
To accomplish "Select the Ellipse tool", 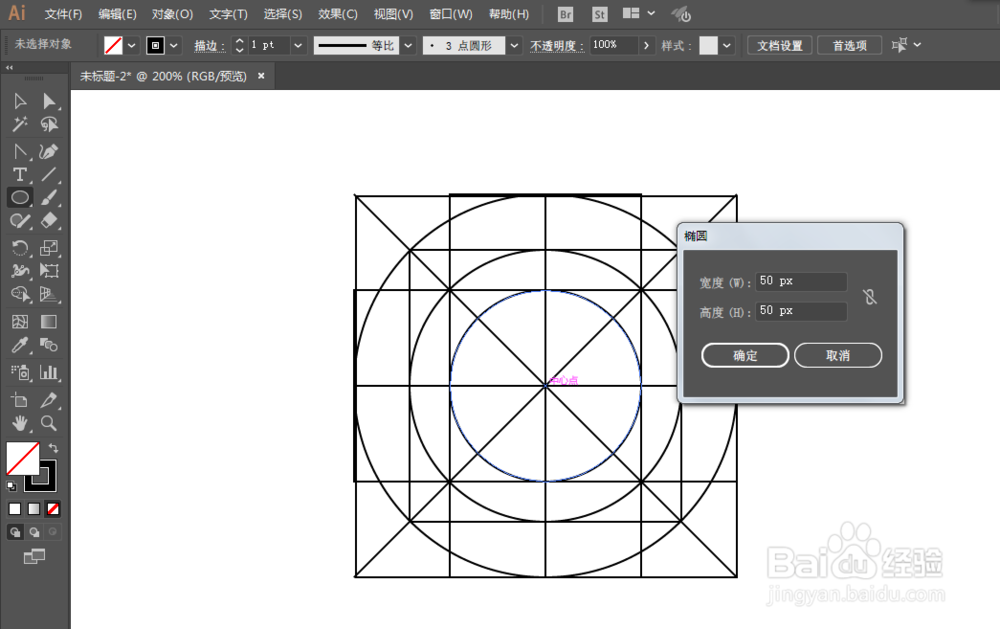I will coord(18,197).
